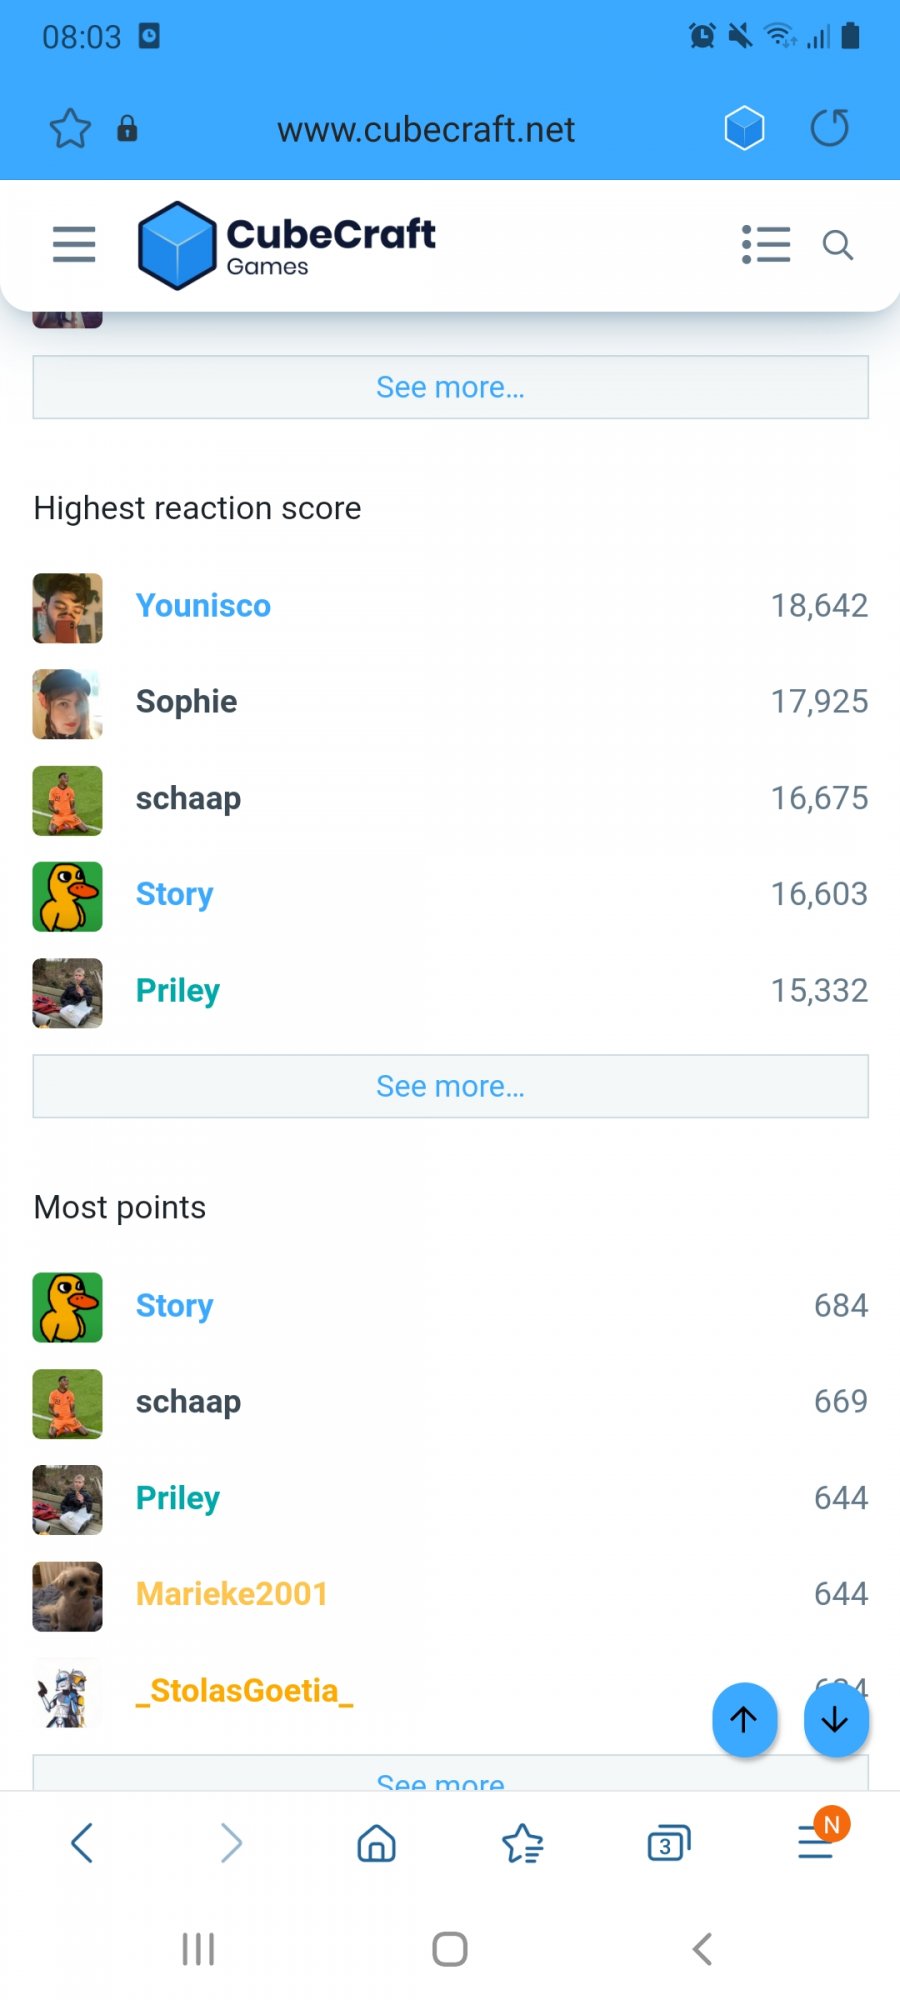View Sophie's avatar thumbnail
The width and height of the screenshot is (900, 2000).
click(68, 704)
